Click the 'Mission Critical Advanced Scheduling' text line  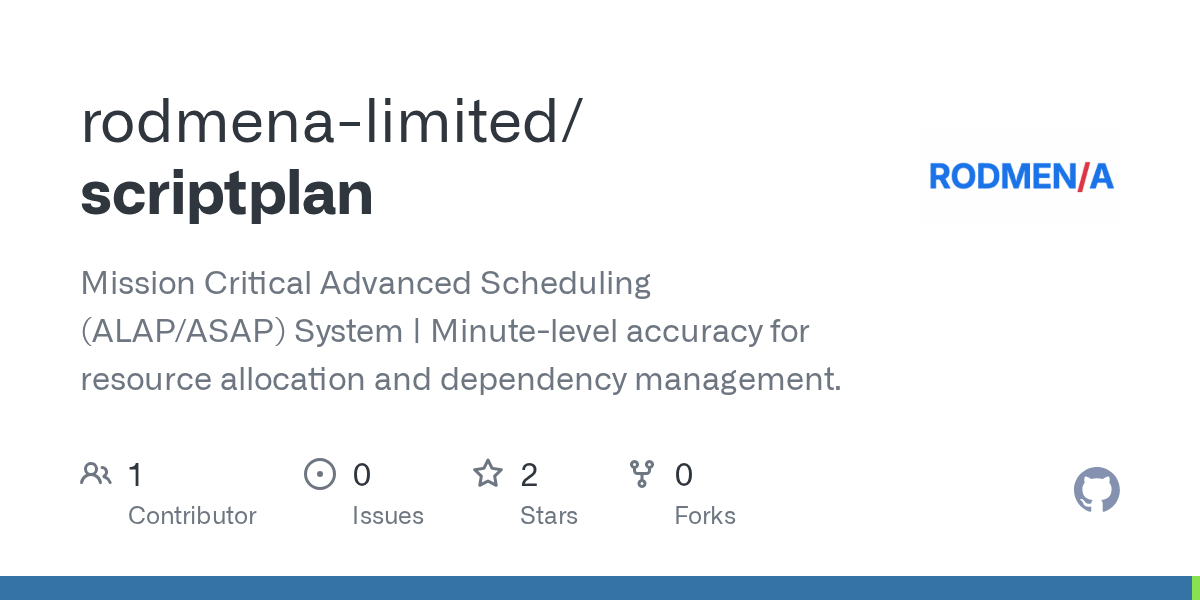coord(366,284)
